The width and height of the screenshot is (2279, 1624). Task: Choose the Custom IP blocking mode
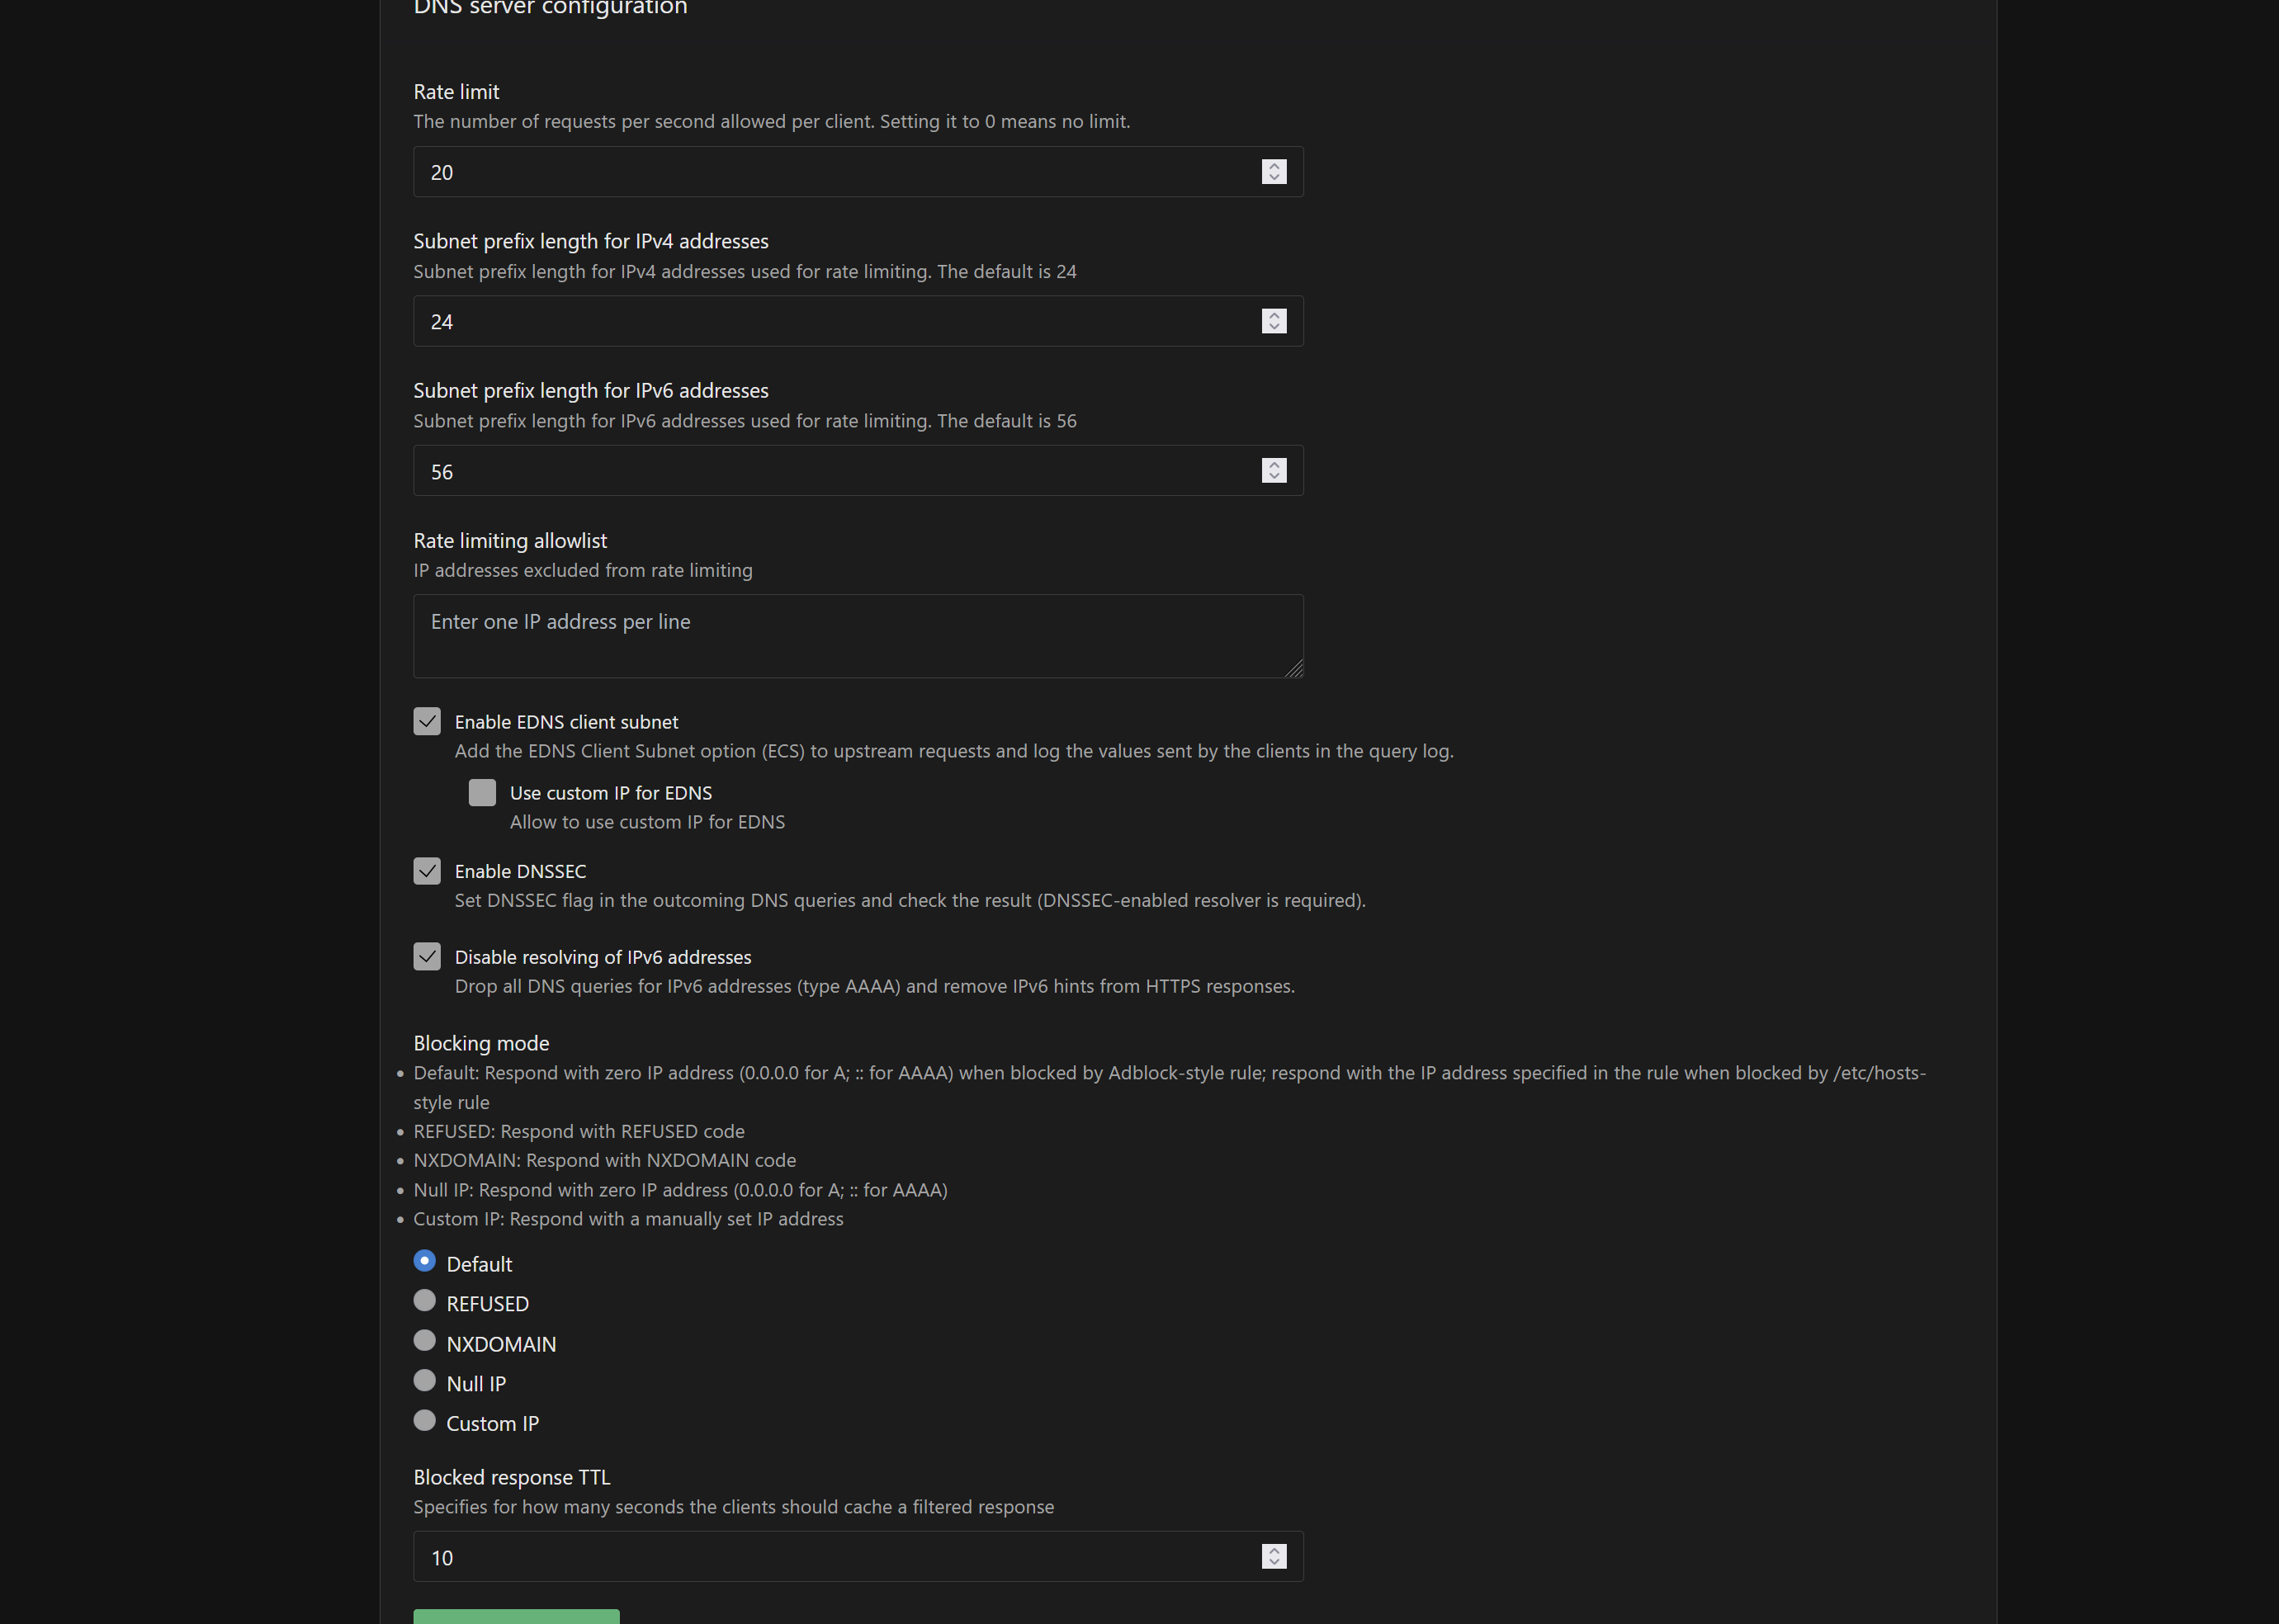click(x=425, y=1421)
